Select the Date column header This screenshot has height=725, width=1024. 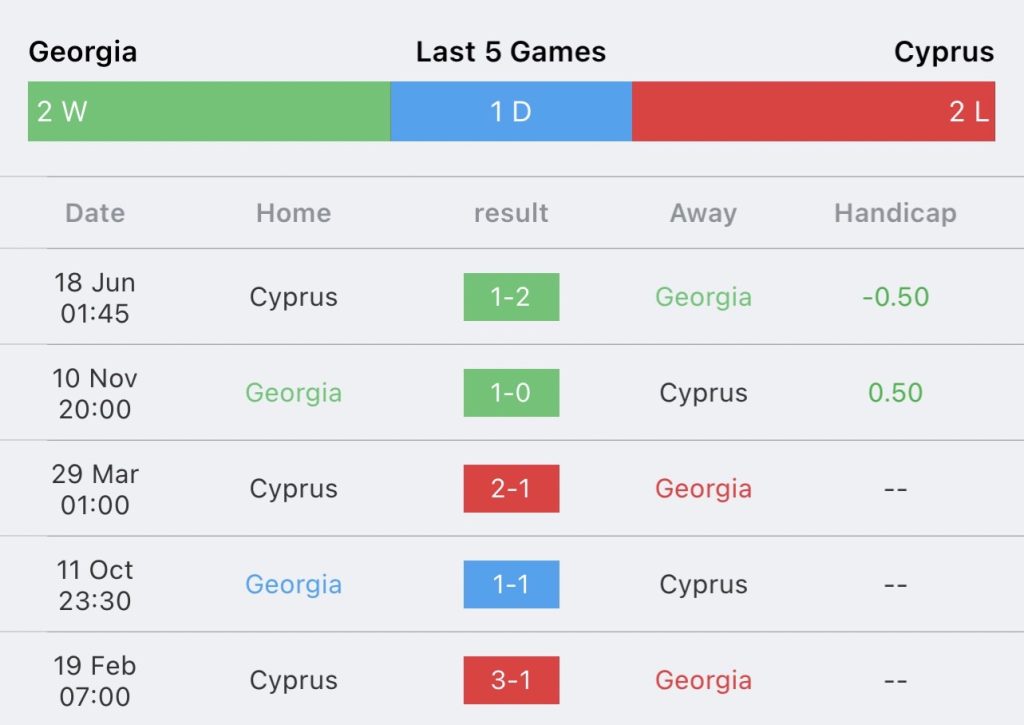(95, 213)
